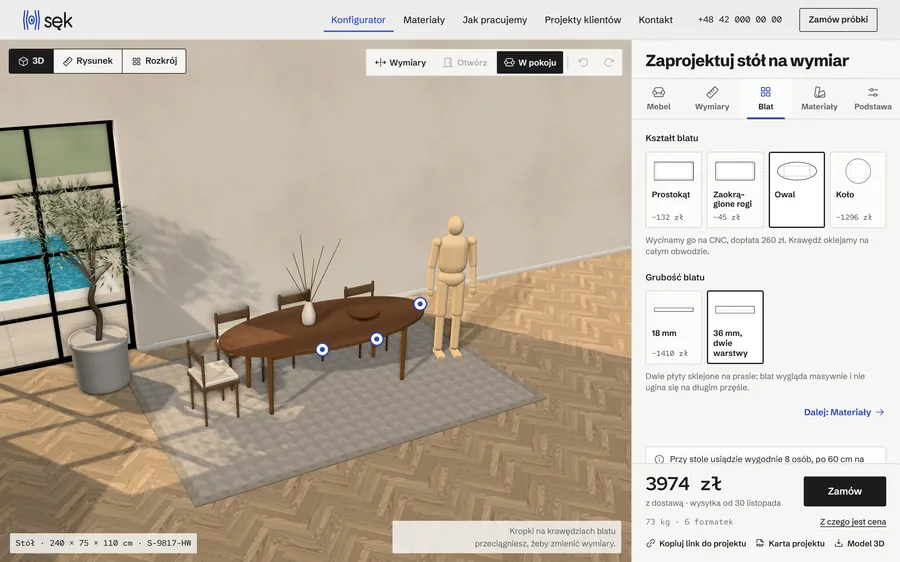This screenshot has height=562, width=900.
Task: Click the middle tabletop edge handle dot
Action: pyautogui.click(x=377, y=339)
